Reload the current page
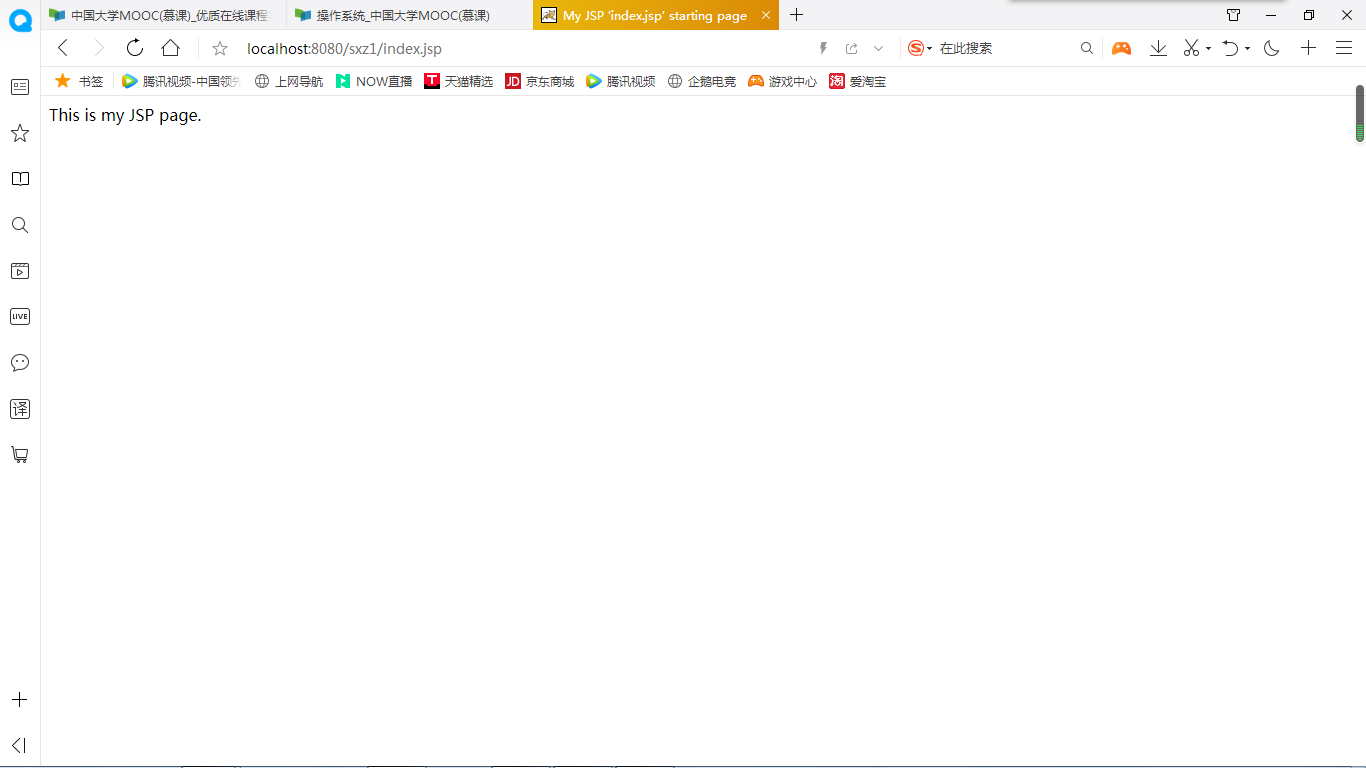This screenshot has width=1366, height=768. coord(135,48)
